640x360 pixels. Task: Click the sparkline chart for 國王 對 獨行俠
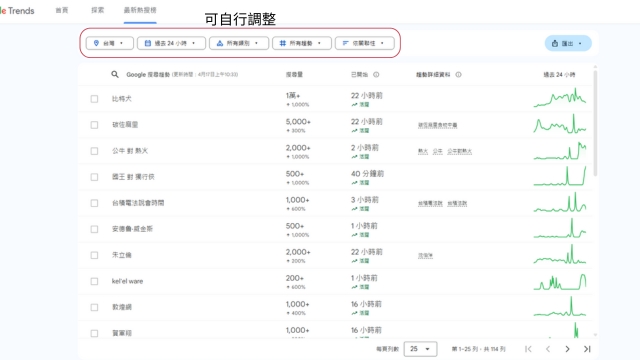point(560,176)
